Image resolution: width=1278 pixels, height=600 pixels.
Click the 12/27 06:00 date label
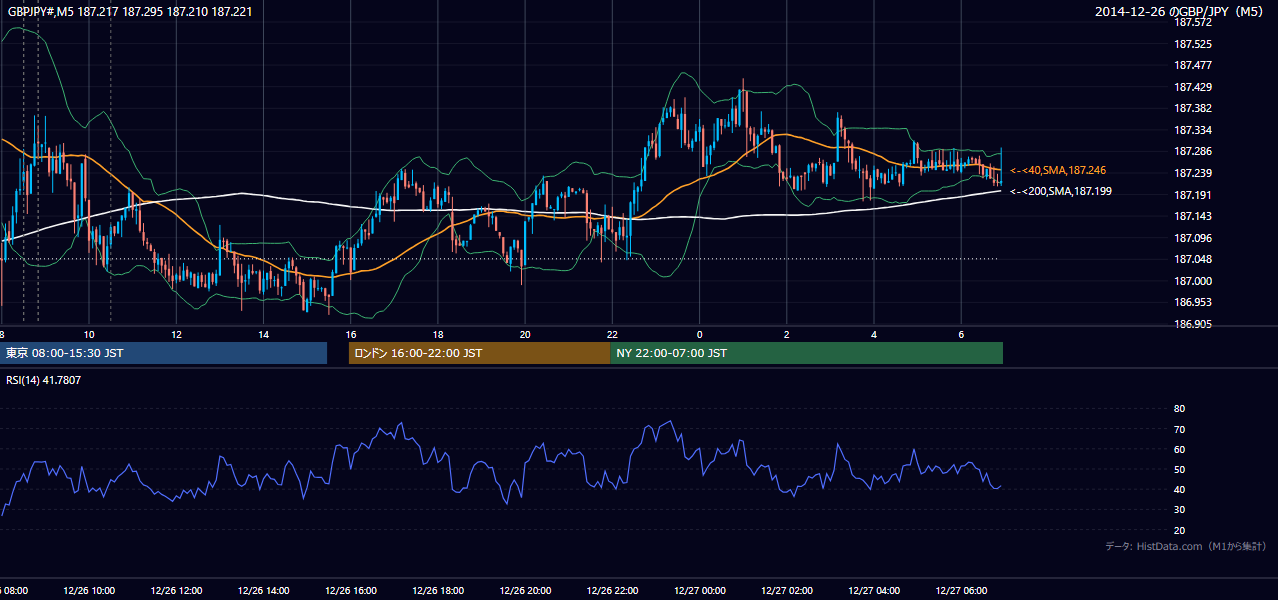[961, 591]
